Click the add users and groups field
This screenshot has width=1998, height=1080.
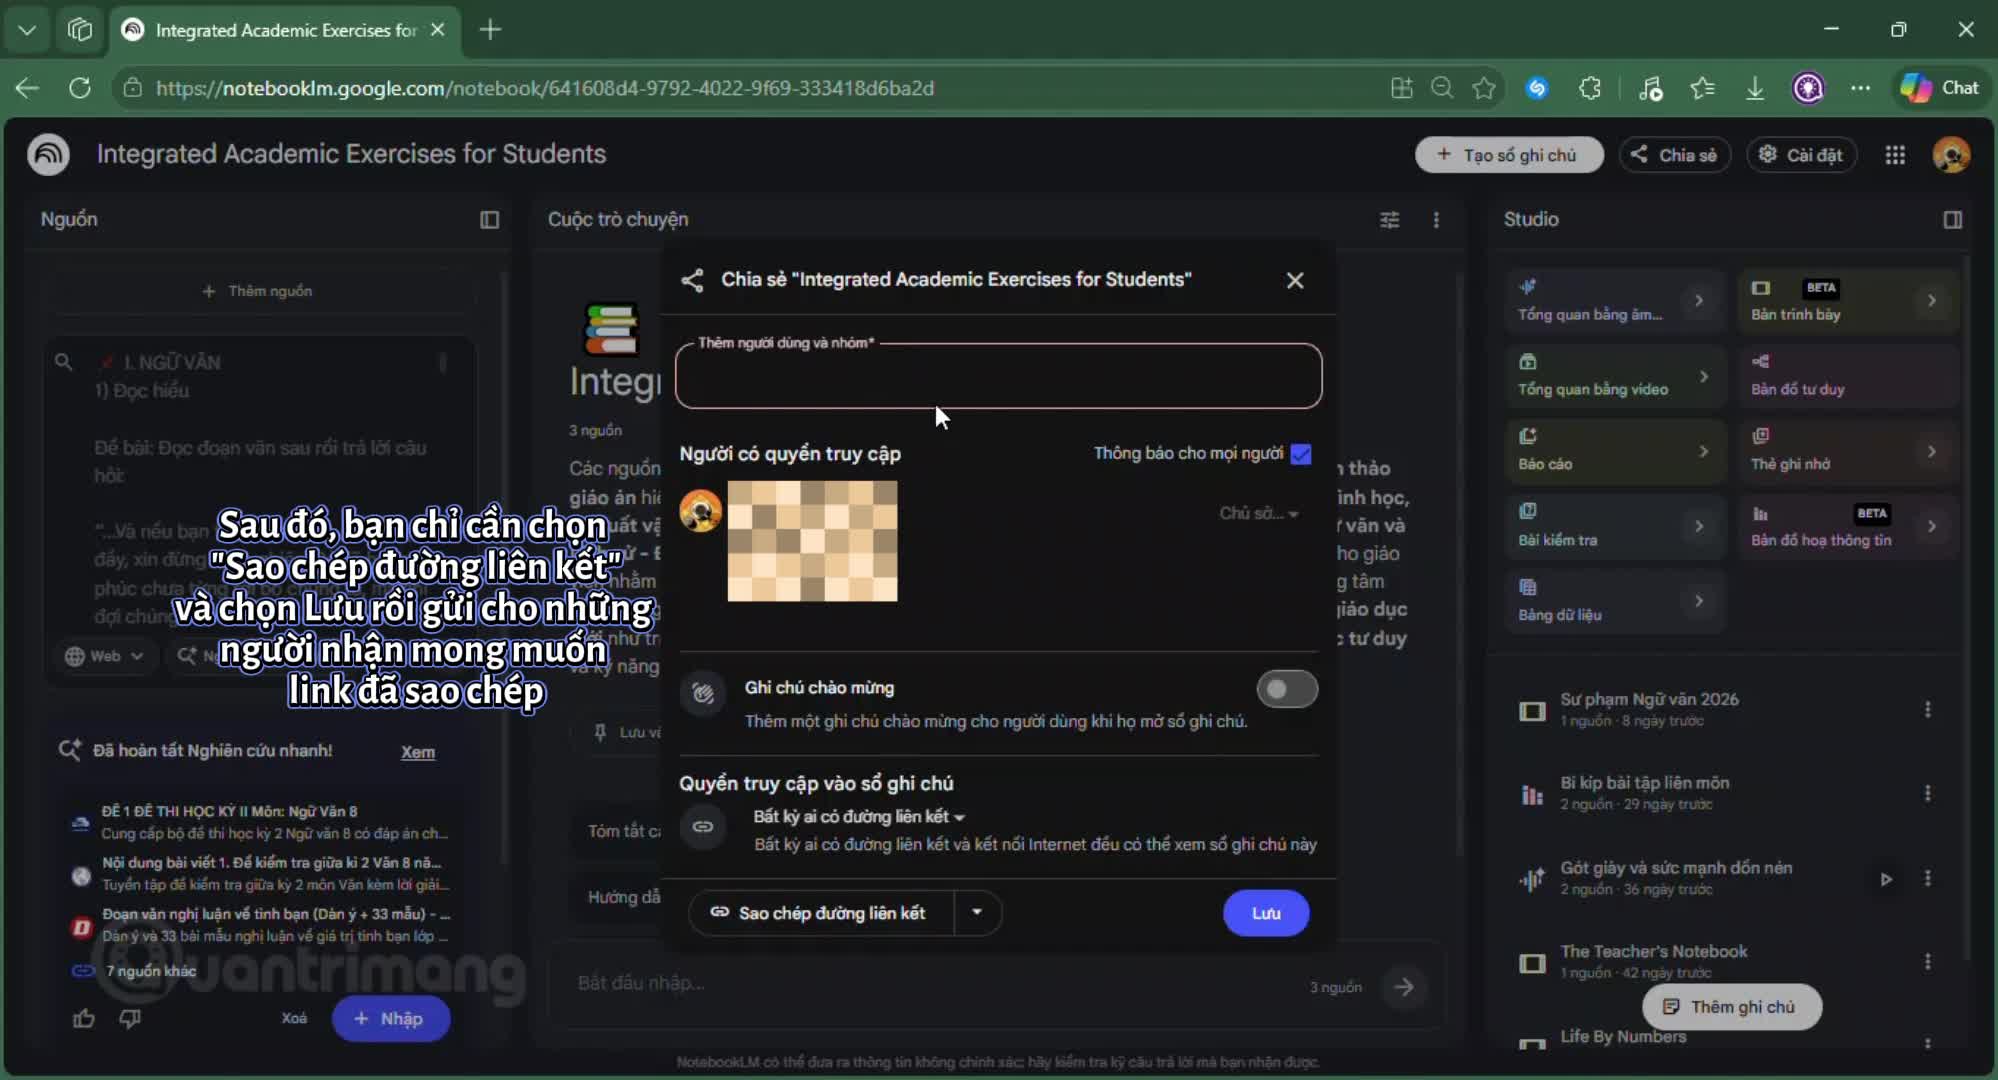pos(998,376)
